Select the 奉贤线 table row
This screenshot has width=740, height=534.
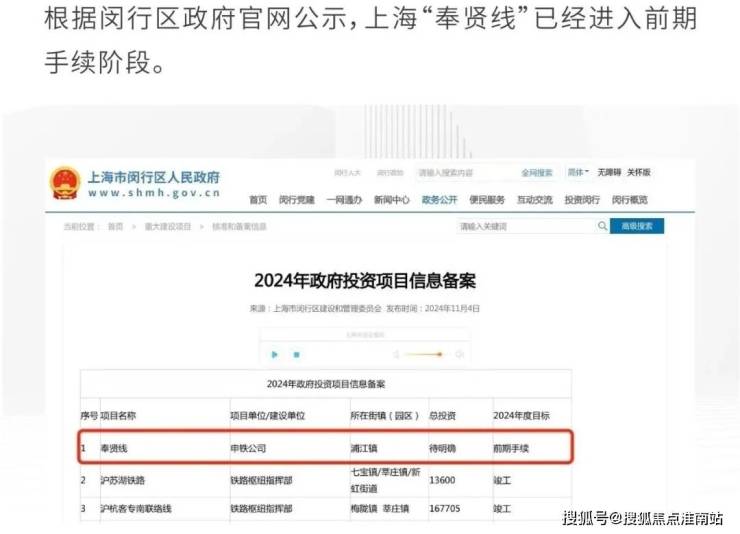(325, 448)
